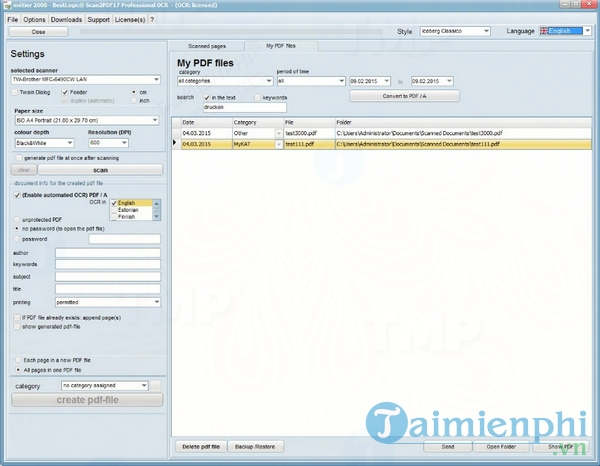Toggle show generated pdf-file checkbox
The width and height of the screenshot is (600, 466).
pos(17,326)
